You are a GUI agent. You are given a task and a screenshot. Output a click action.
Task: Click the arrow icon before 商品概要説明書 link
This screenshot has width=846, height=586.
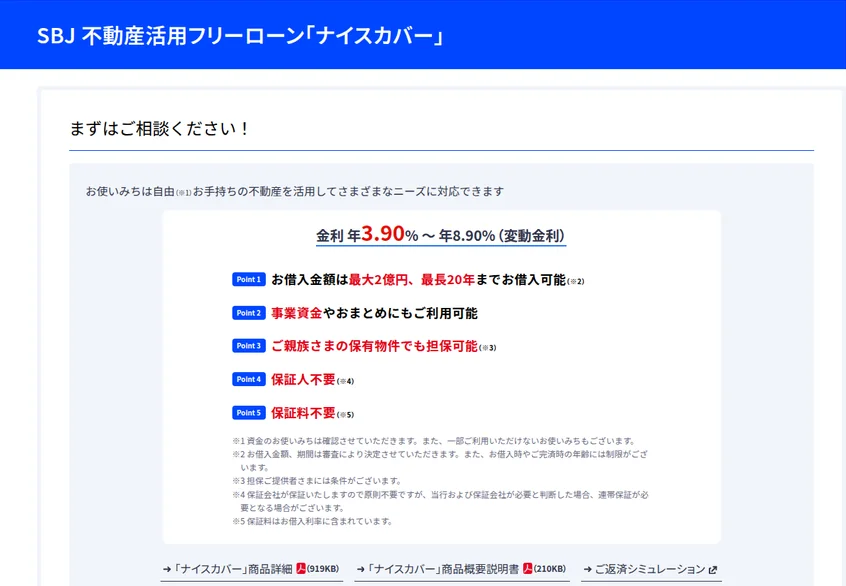pyautogui.click(x=360, y=569)
